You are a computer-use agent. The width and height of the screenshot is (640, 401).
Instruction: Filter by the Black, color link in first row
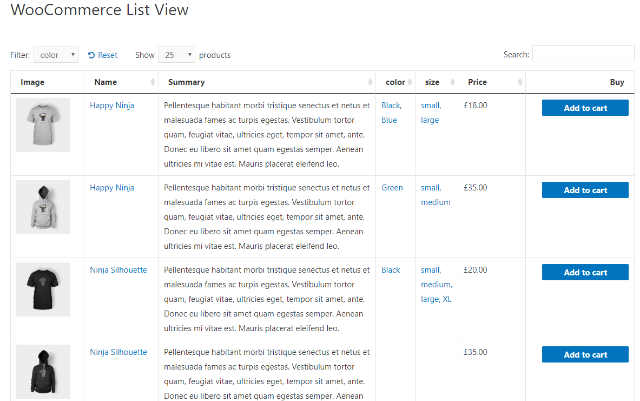click(391, 105)
